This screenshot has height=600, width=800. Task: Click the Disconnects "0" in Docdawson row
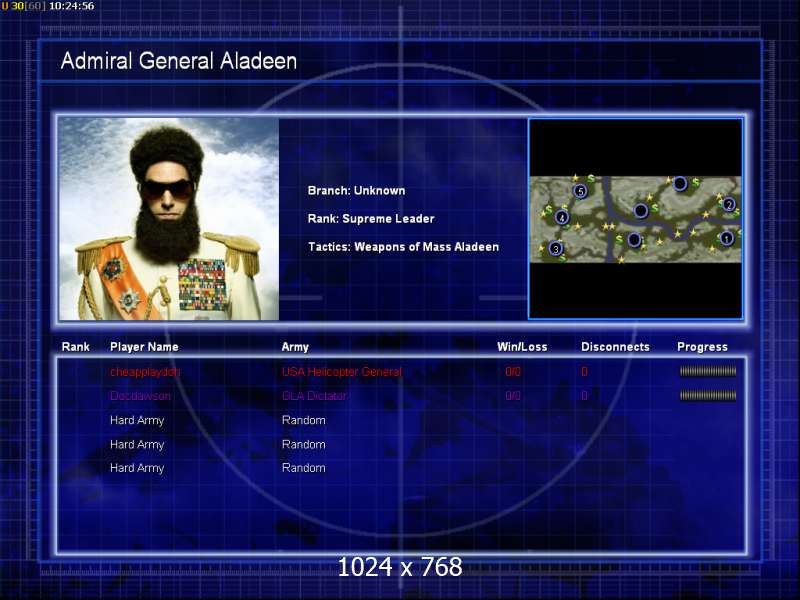point(585,396)
